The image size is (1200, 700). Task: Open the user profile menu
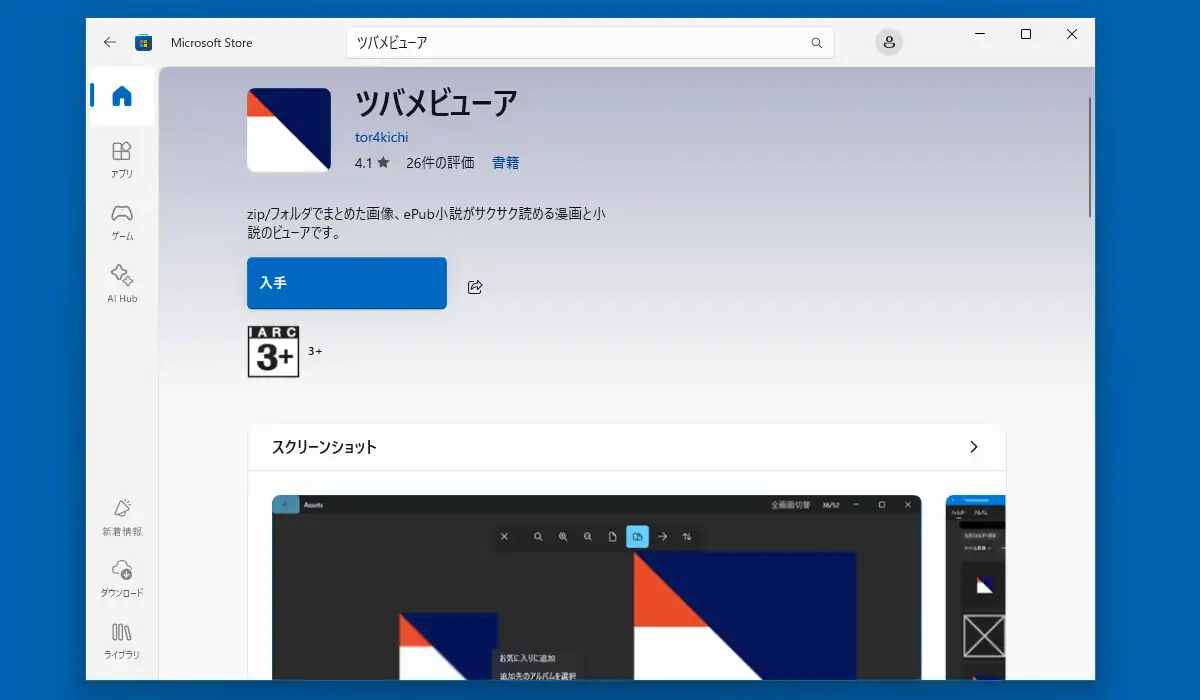889,42
